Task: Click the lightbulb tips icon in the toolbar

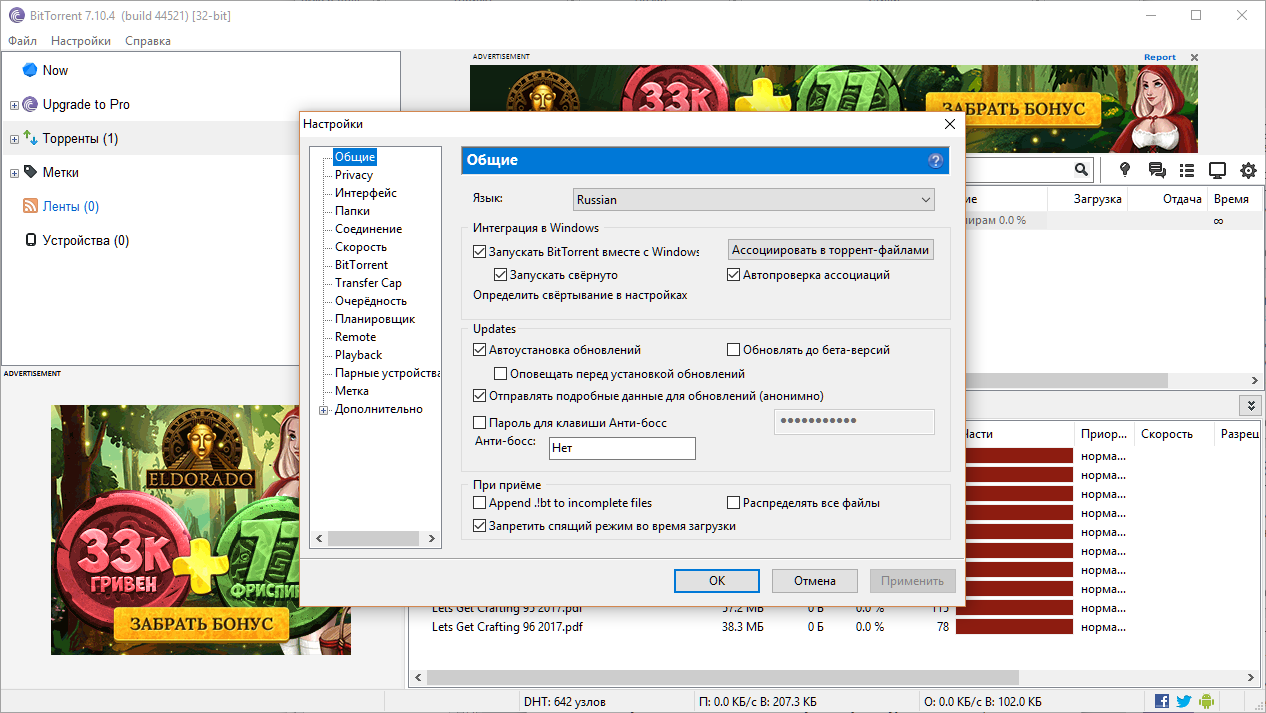Action: click(x=1125, y=170)
